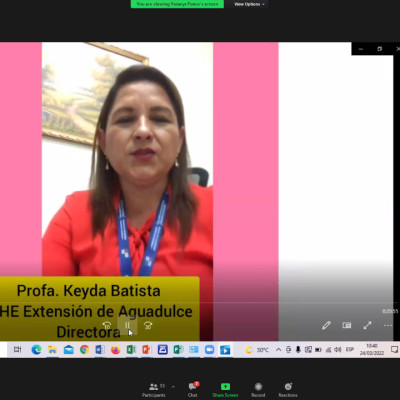Image resolution: width=400 pixels, height=400 pixels.
Task: Click the green screen sharing notification banner
Action: tap(177, 4)
